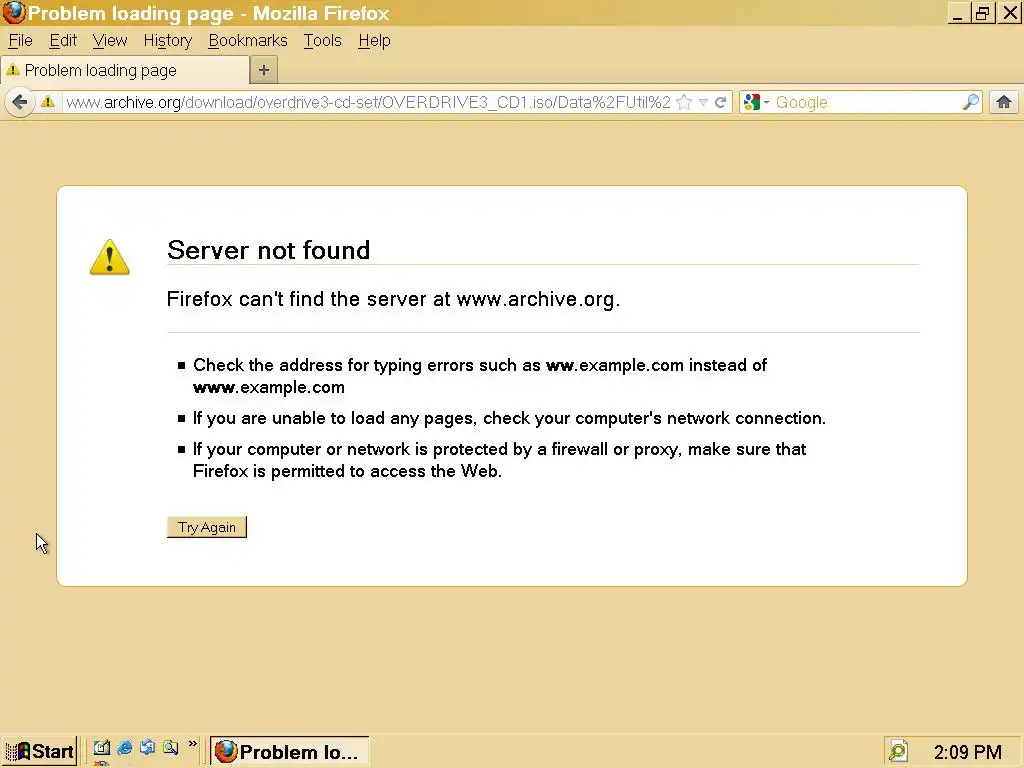Open the Google search engine selector
The width and height of the screenshot is (1024, 768).
(x=756, y=103)
